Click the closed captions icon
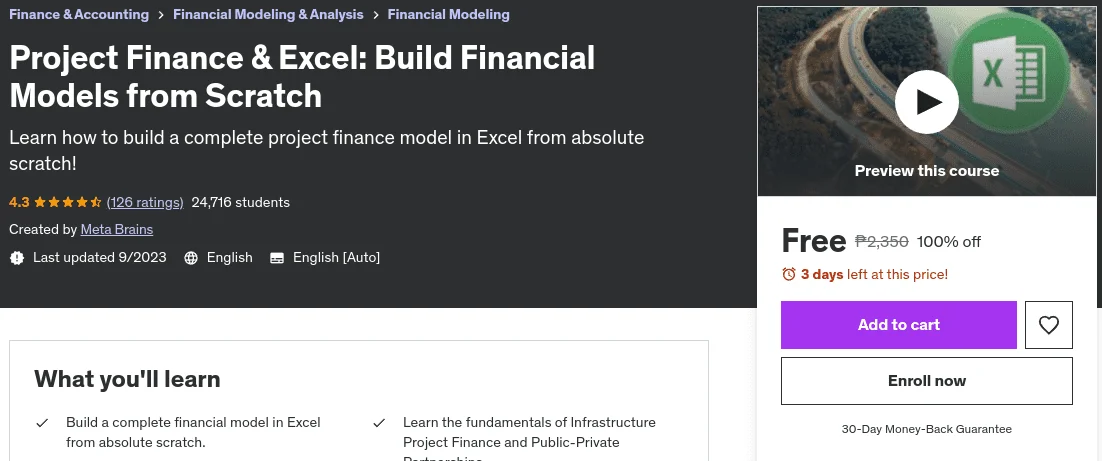Viewport: 1102px width, 461px height. 277,258
